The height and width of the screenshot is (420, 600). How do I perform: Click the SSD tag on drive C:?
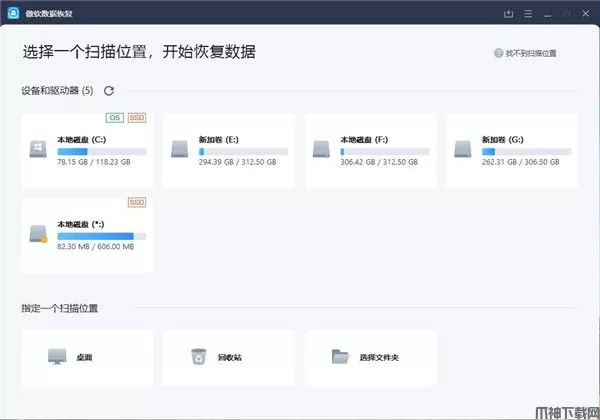137,117
